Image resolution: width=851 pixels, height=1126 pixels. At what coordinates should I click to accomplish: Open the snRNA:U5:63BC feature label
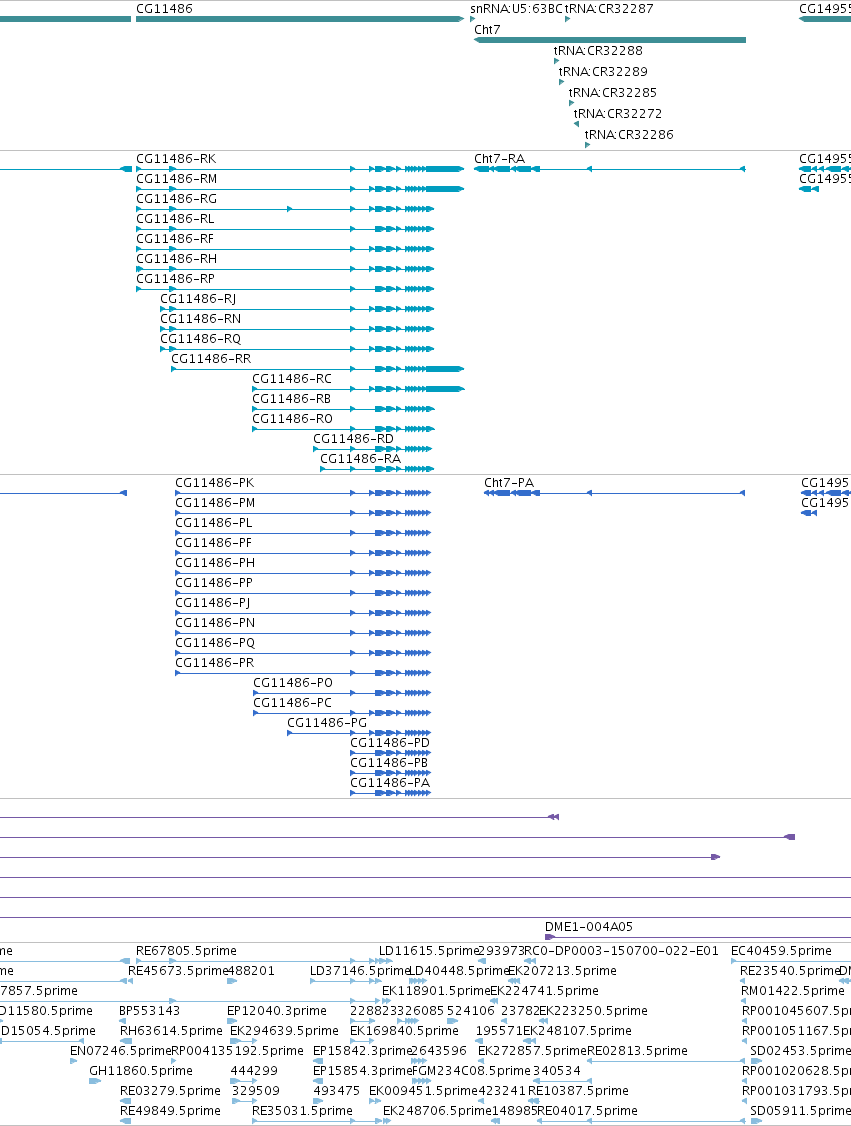[516, 9]
